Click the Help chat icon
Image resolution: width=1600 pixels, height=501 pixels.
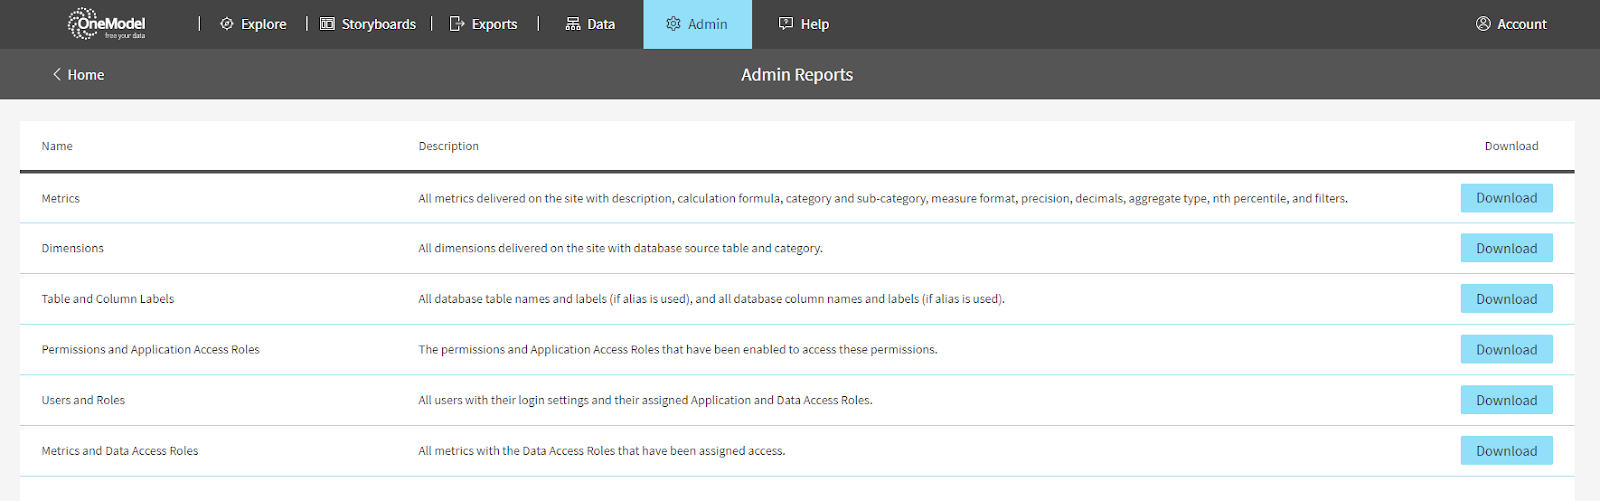click(786, 24)
